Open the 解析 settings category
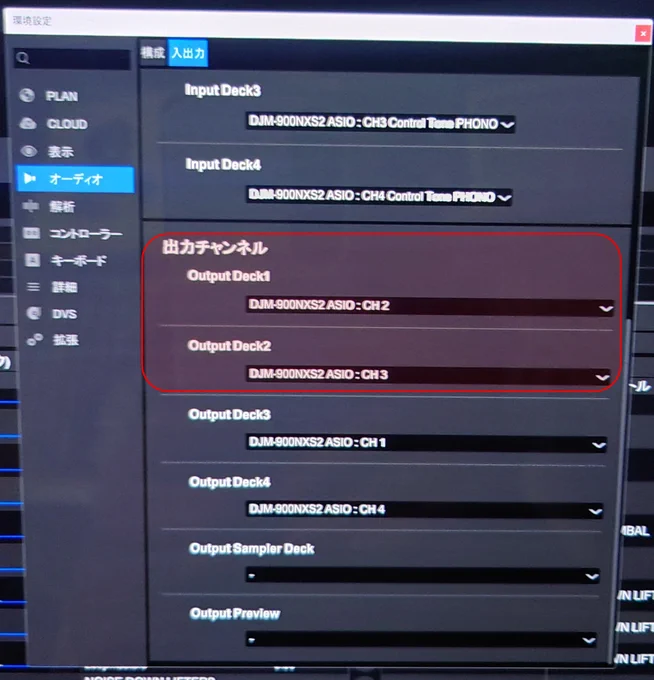The width and height of the screenshot is (654, 680). point(62,206)
